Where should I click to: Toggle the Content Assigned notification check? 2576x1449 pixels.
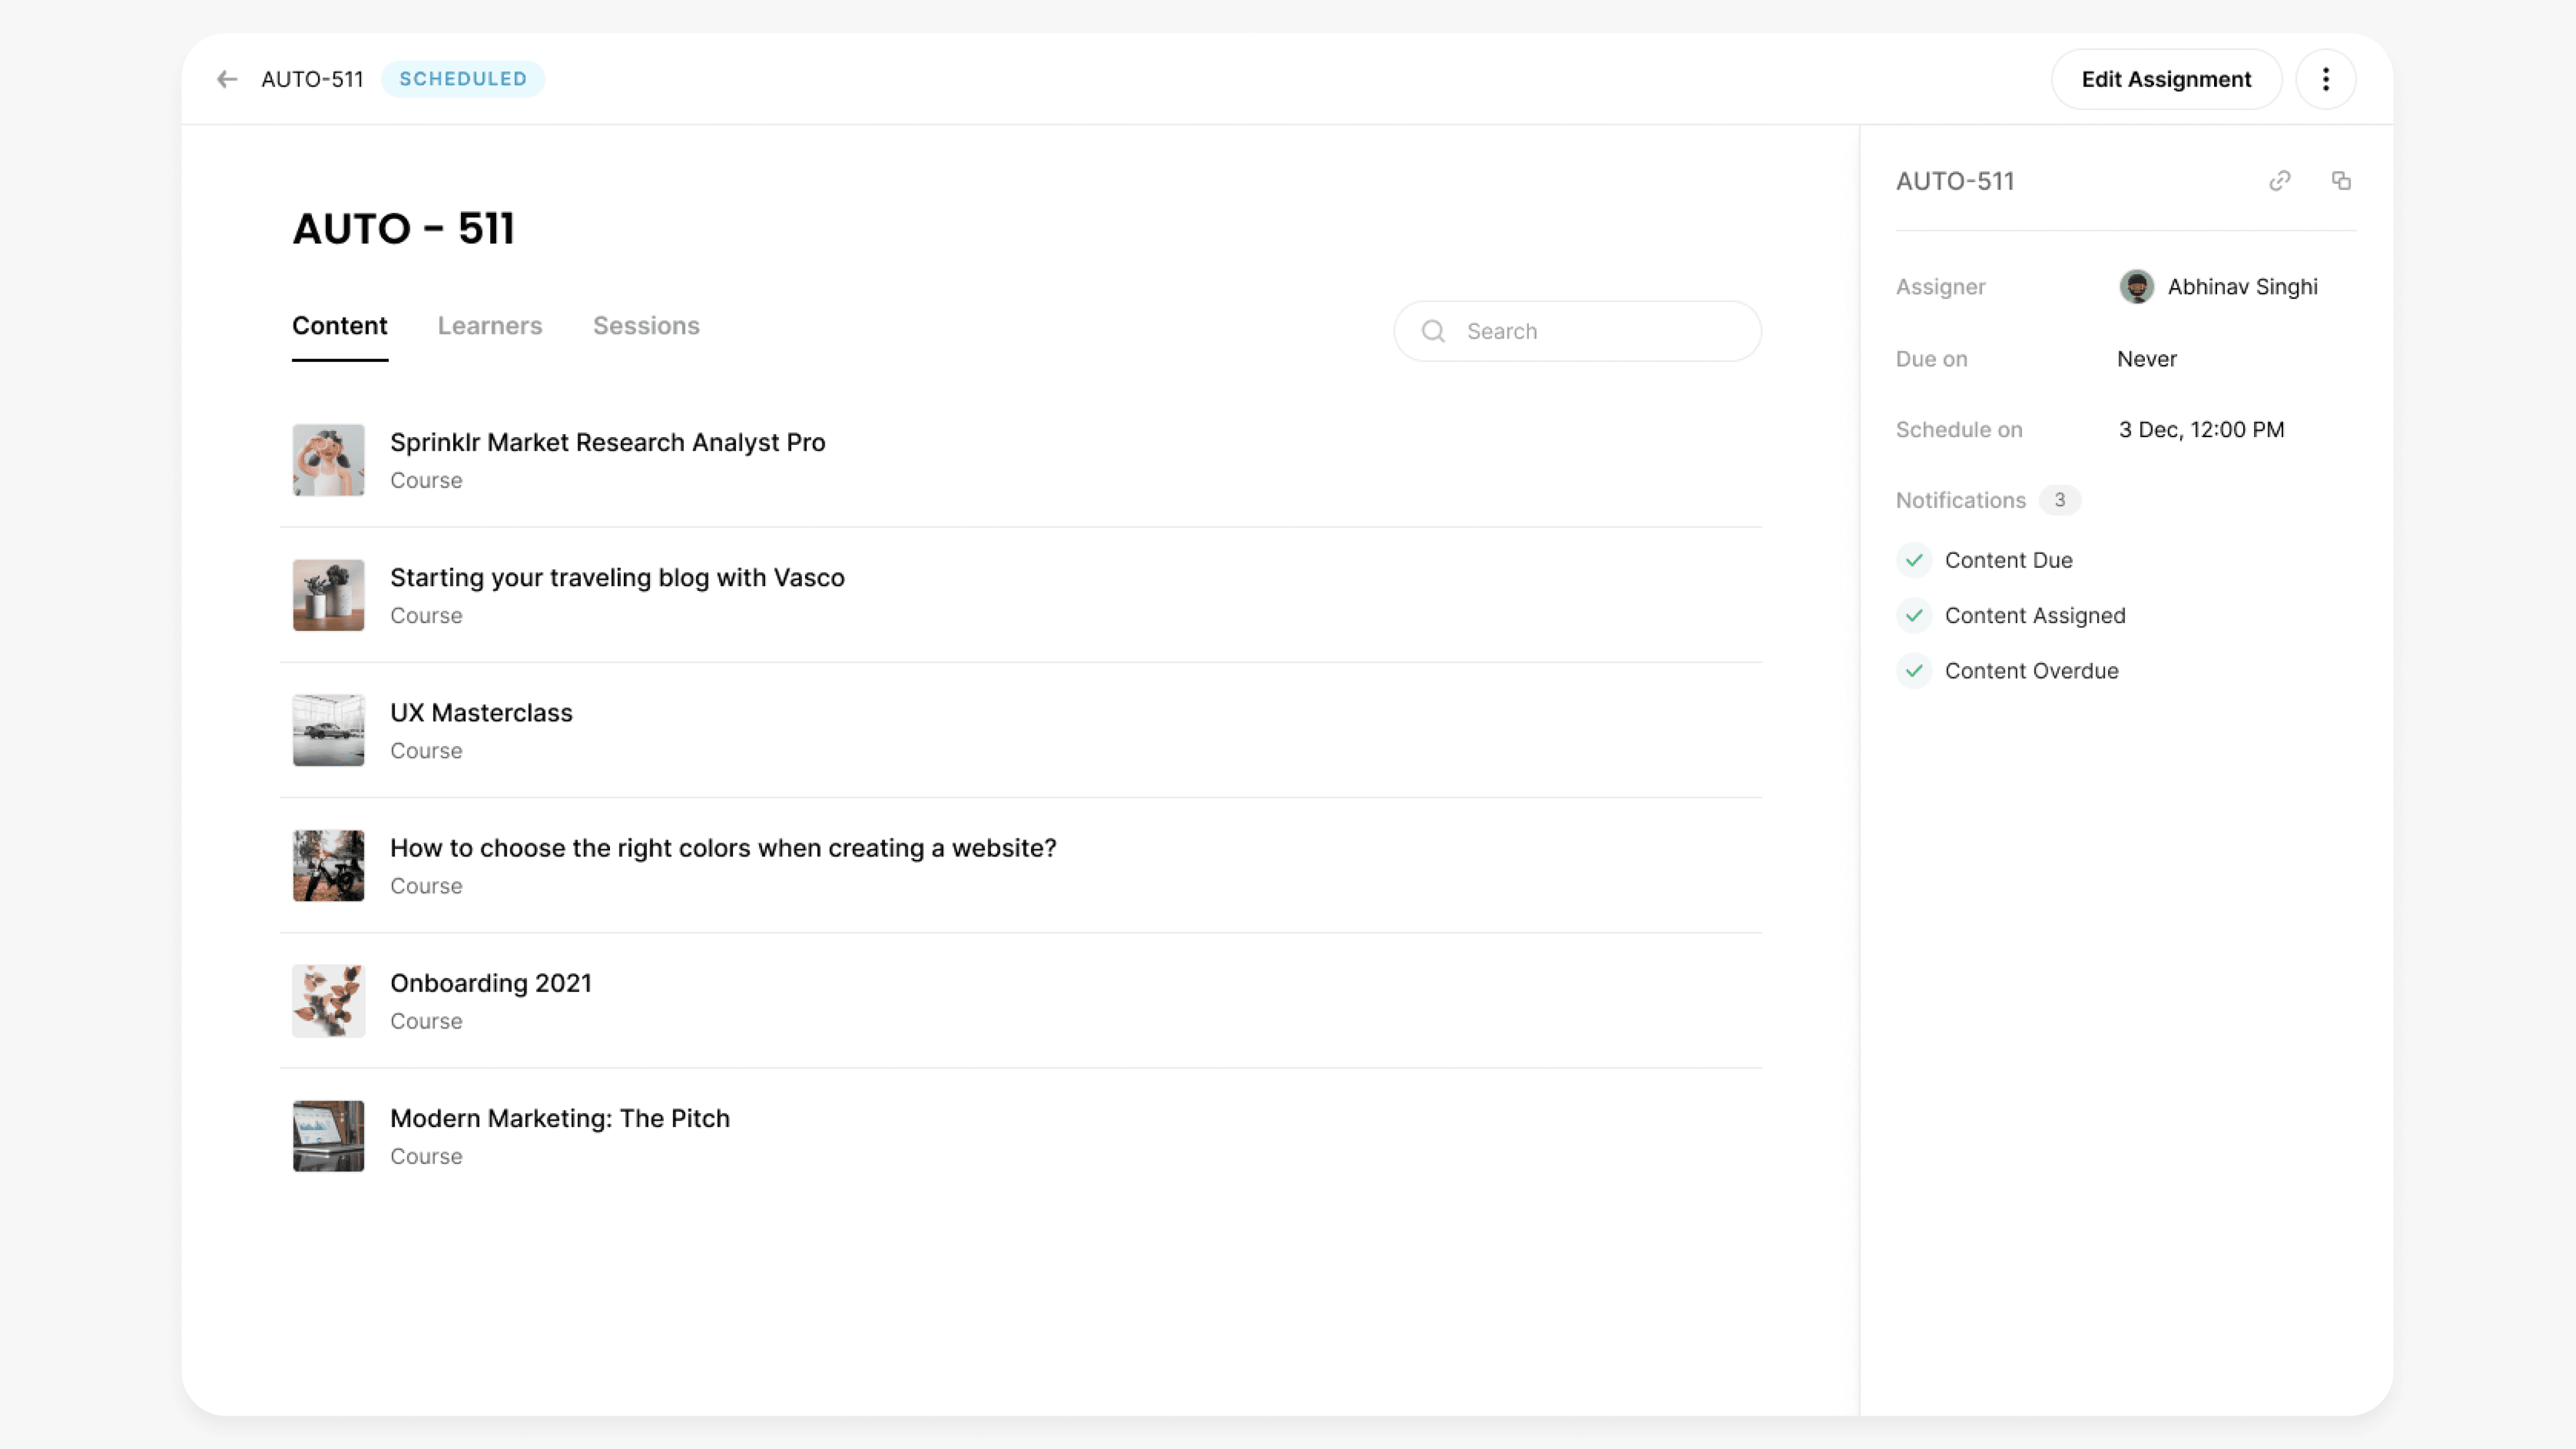tap(1914, 616)
